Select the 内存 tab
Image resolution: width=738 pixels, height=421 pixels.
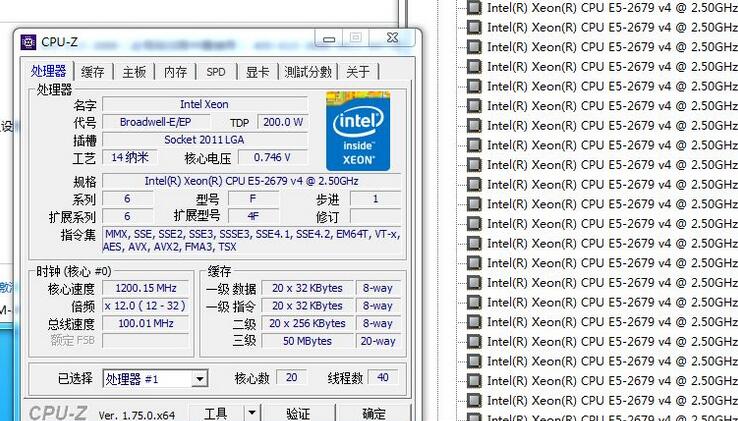[175, 72]
